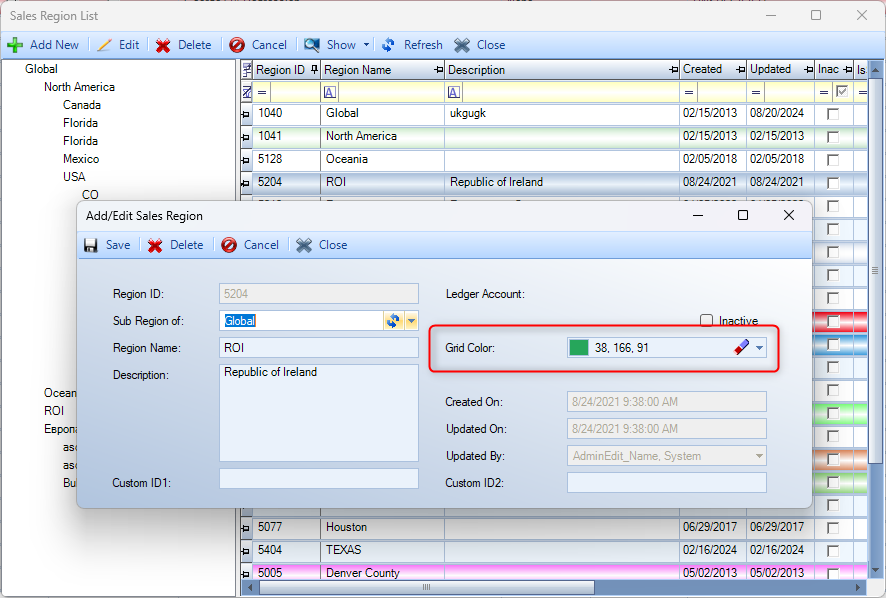Image resolution: width=886 pixels, height=598 pixels.
Task: Open the Updated By dropdown
Action: tap(759, 456)
